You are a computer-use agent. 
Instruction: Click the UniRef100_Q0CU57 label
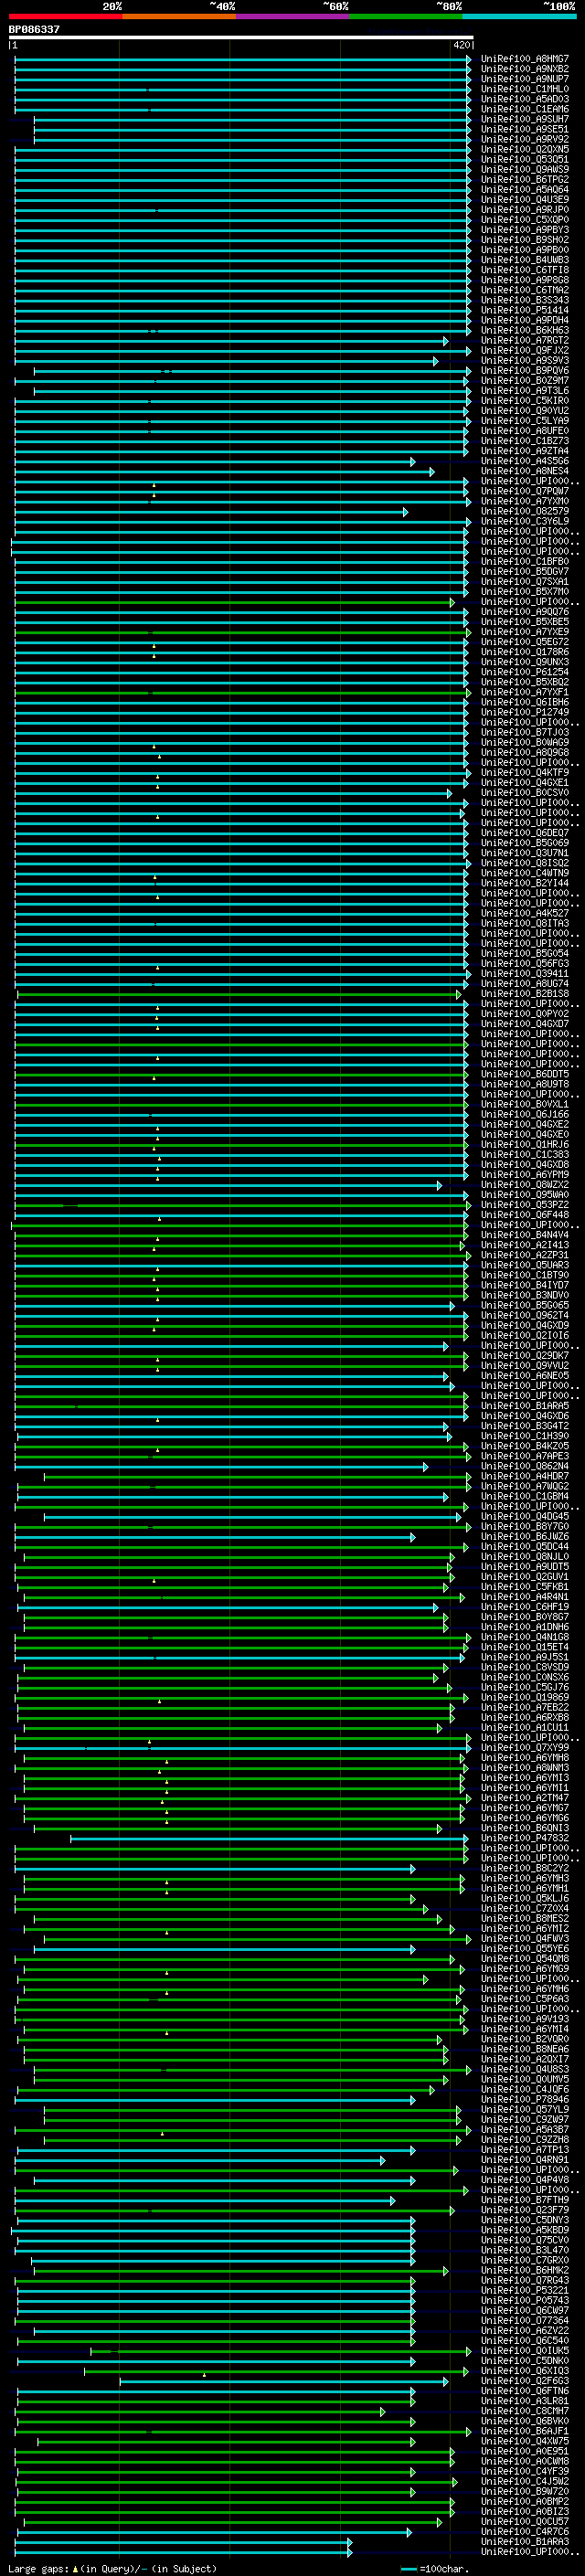point(525,2521)
